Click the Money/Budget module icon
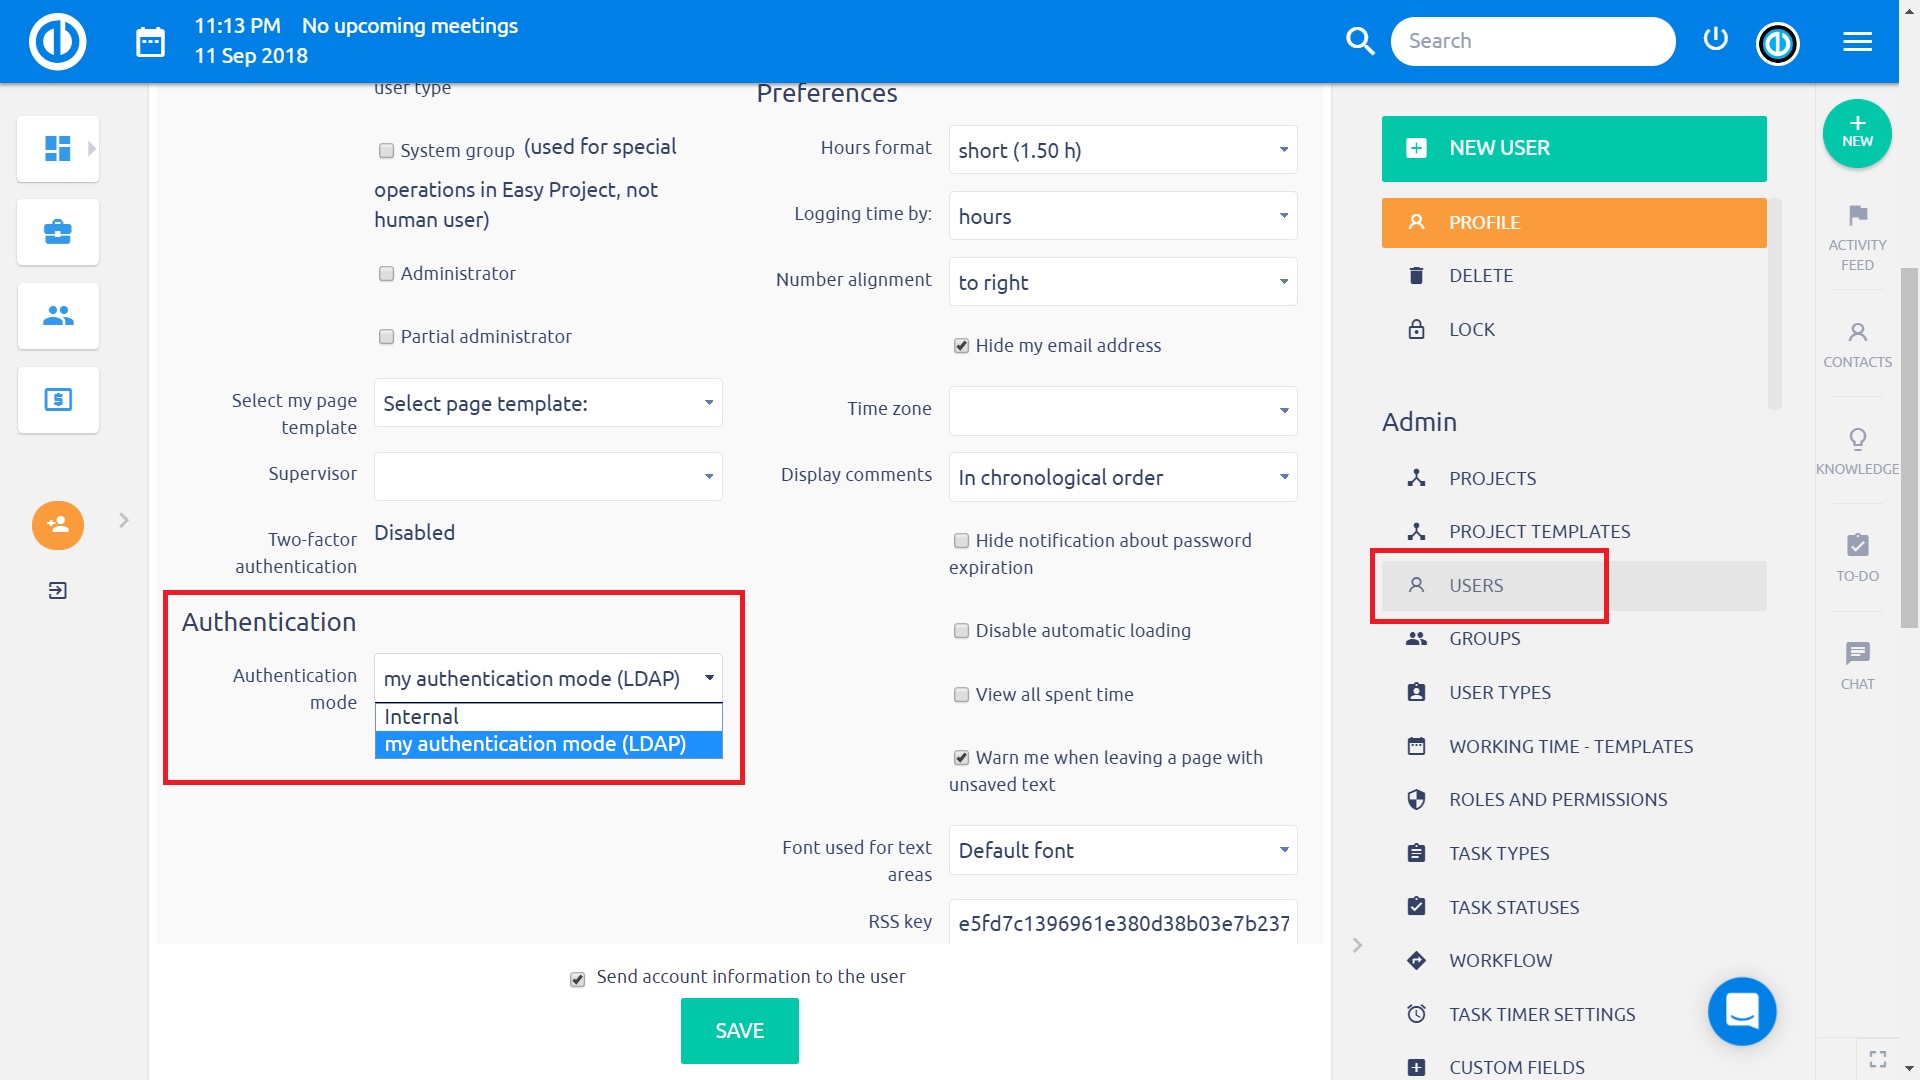1920x1080 pixels. click(57, 399)
